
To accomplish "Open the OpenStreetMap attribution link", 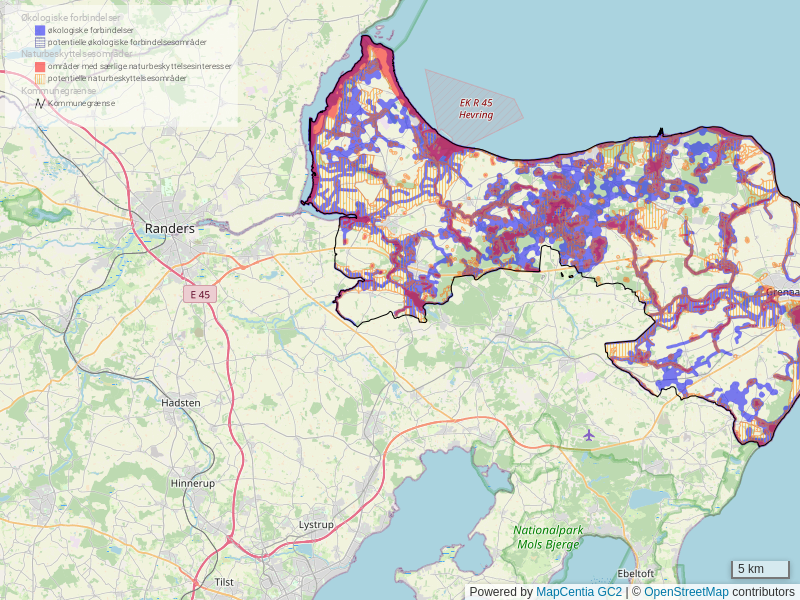I will click(686, 592).
